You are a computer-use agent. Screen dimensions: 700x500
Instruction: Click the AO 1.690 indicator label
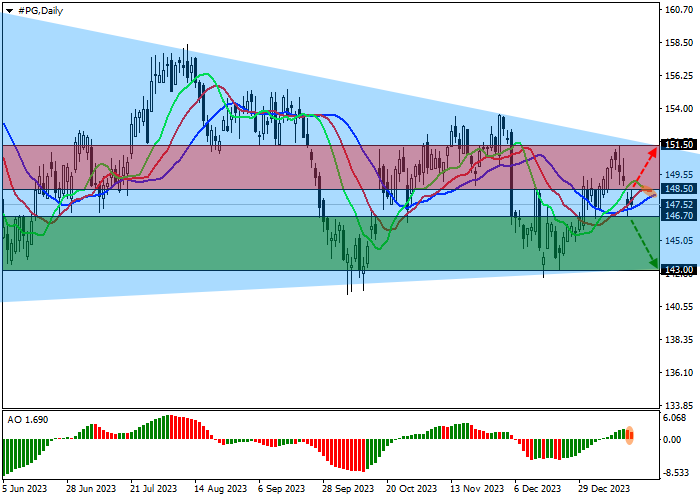(x=28, y=420)
